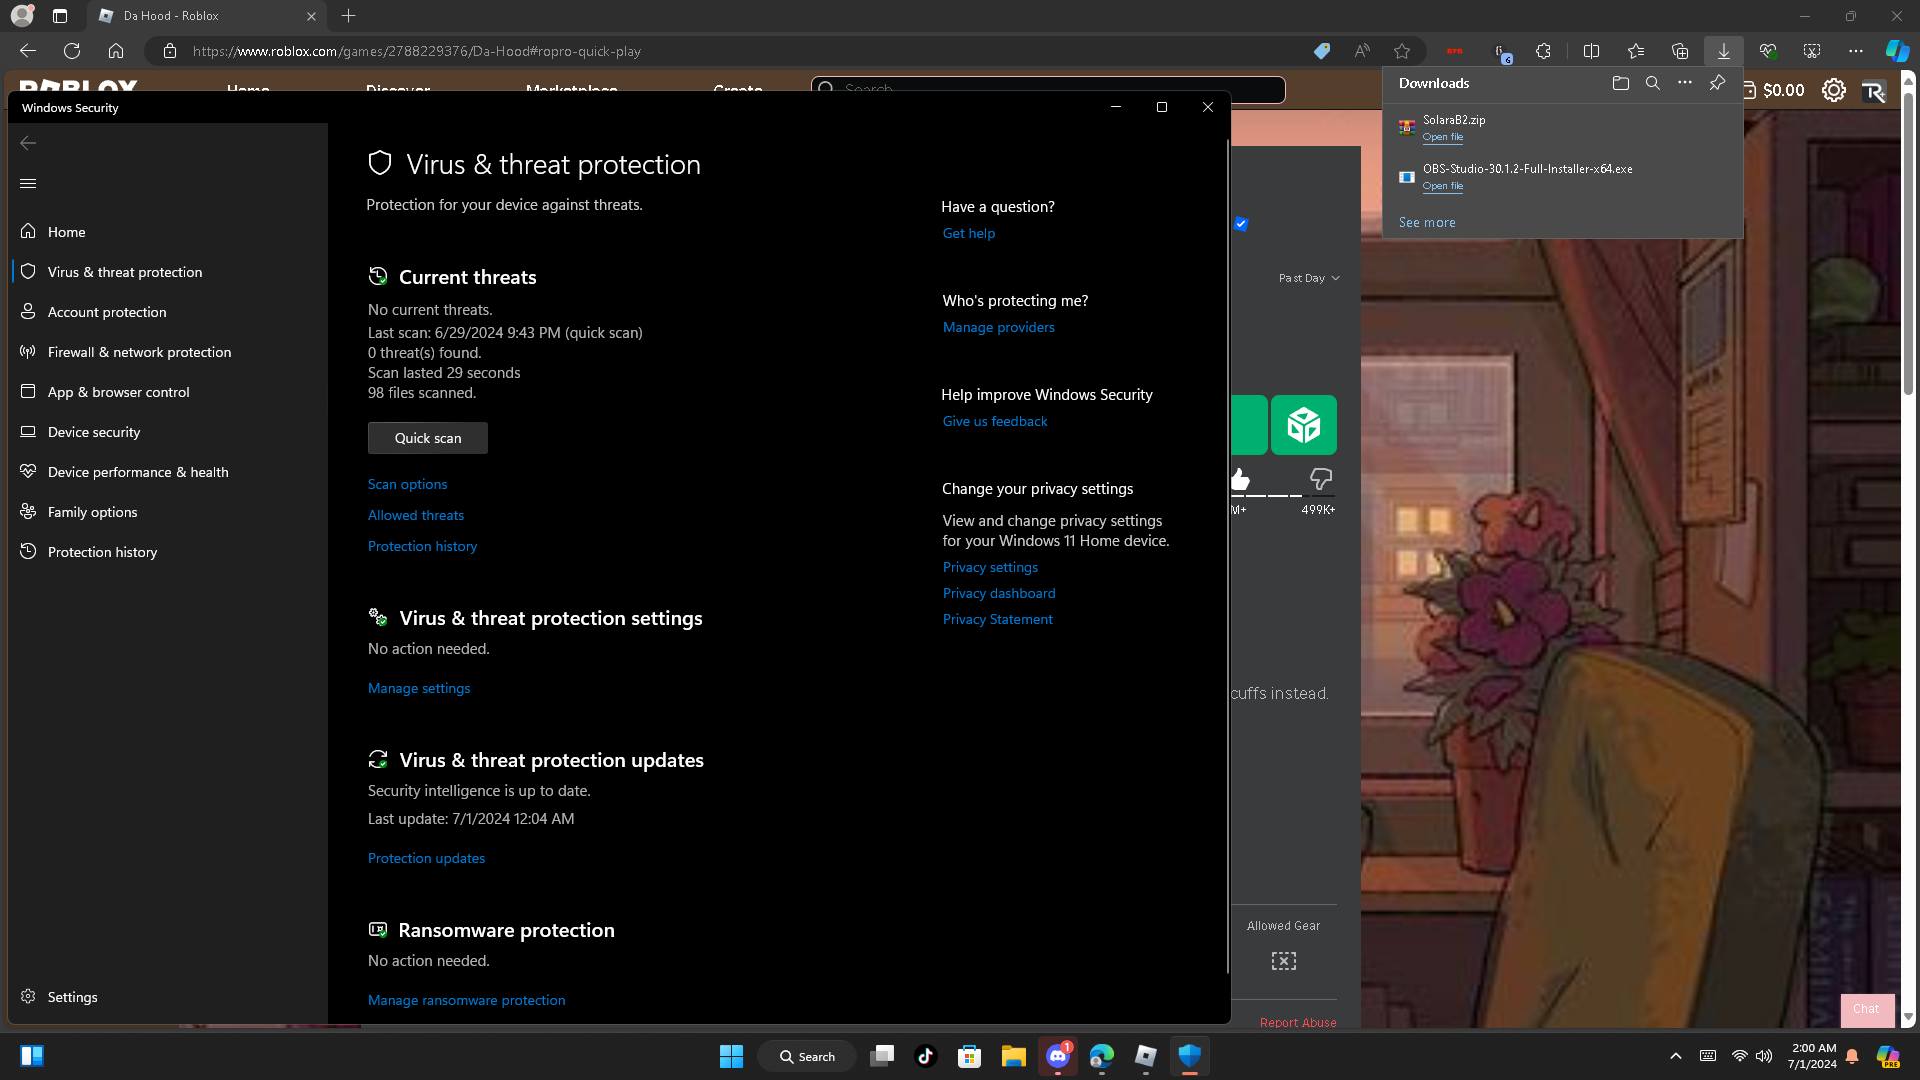The image size is (1920, 1080).
Task: Open Manage providers link
Action: (999, 327)
